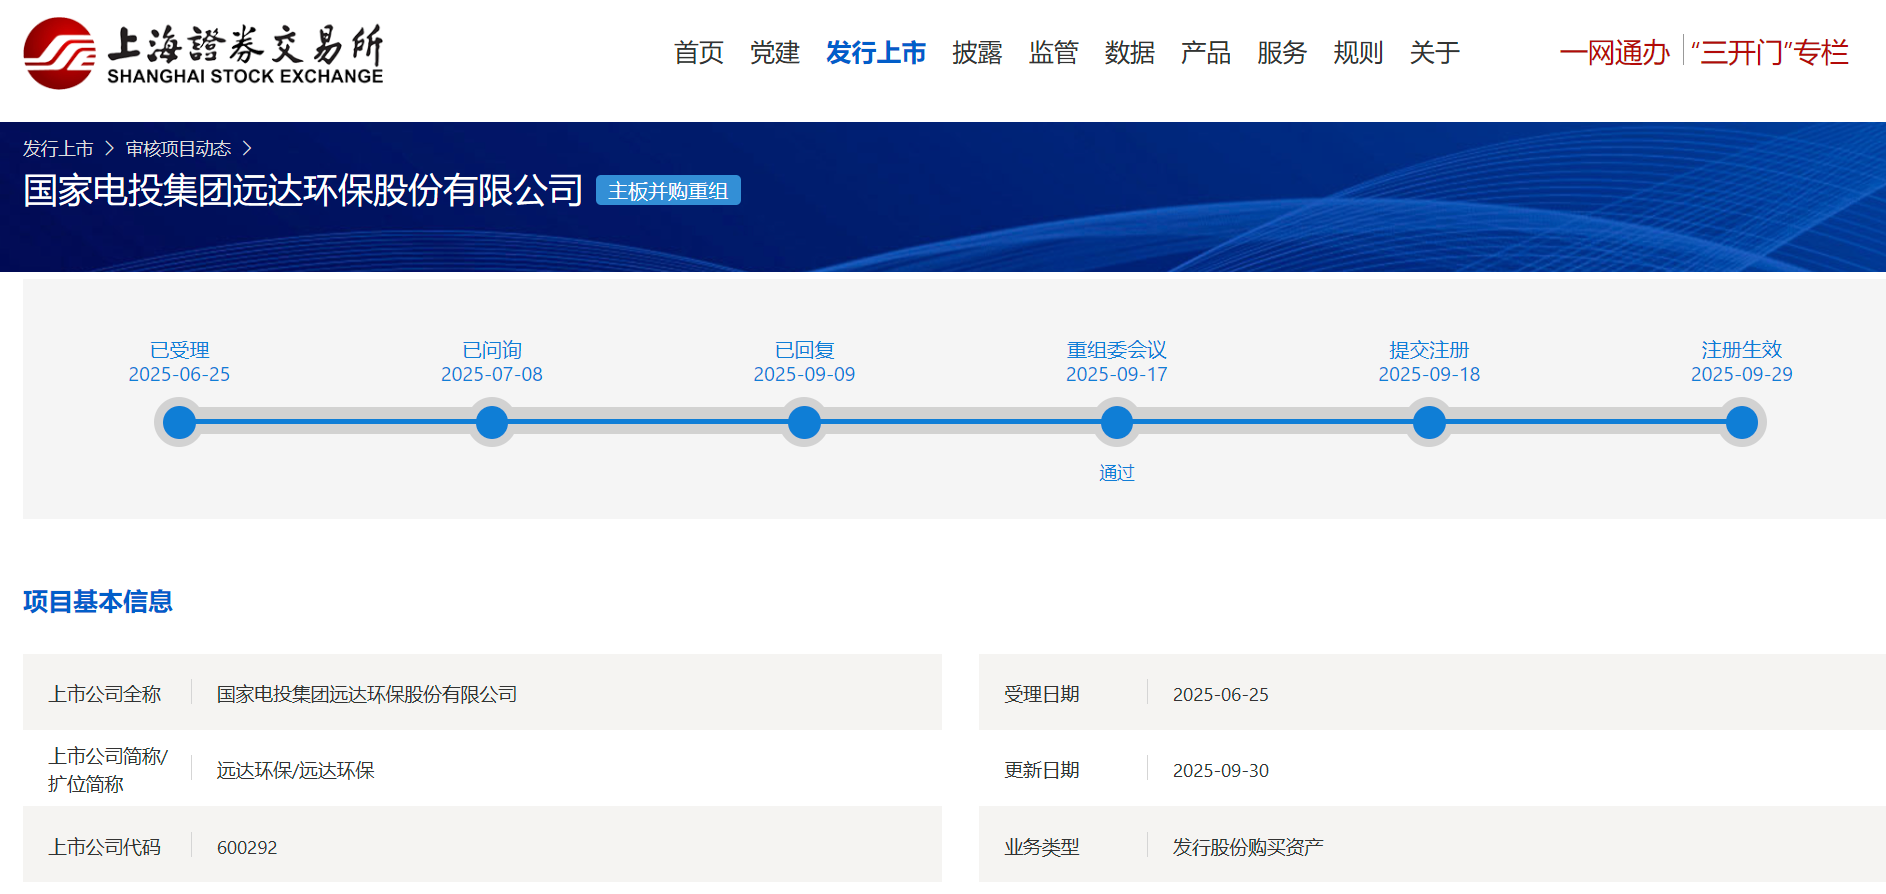This screenshot has height=894, width=1886.
Task: Select the 已受理 timeline dot
Action: (x=179, y=422)
